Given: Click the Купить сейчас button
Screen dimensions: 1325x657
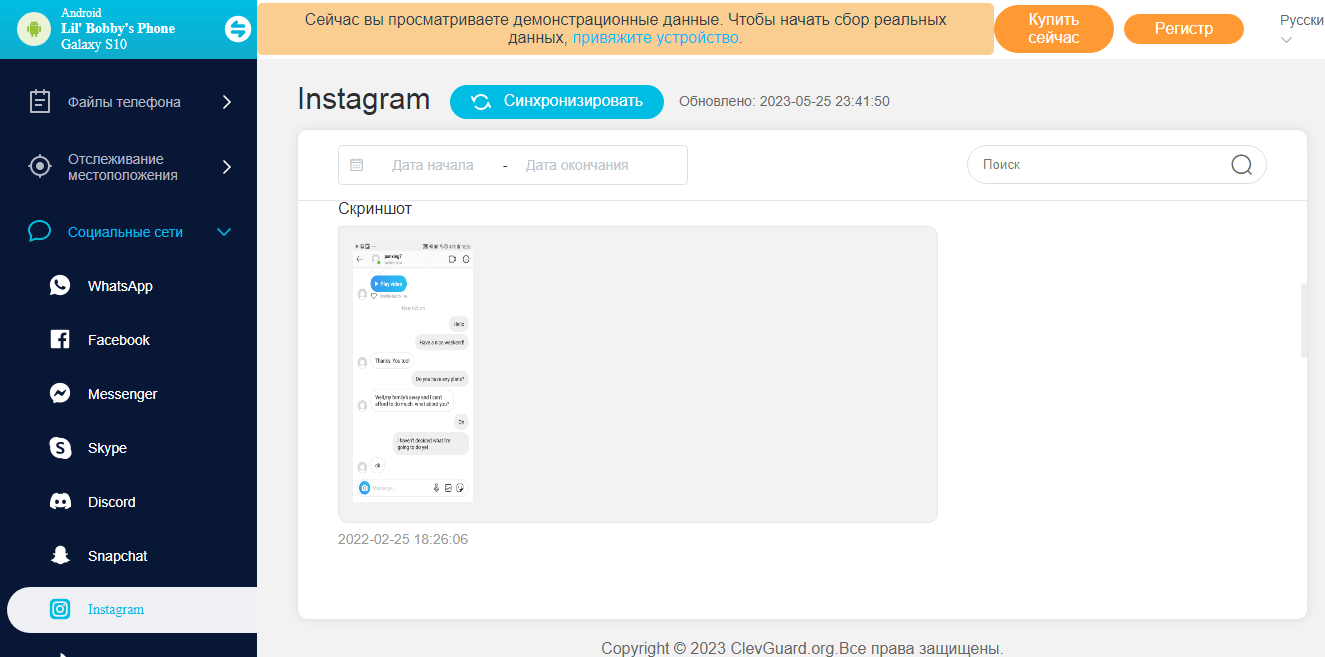Looking at the screenshot, I should click(x=1053, y=29).
